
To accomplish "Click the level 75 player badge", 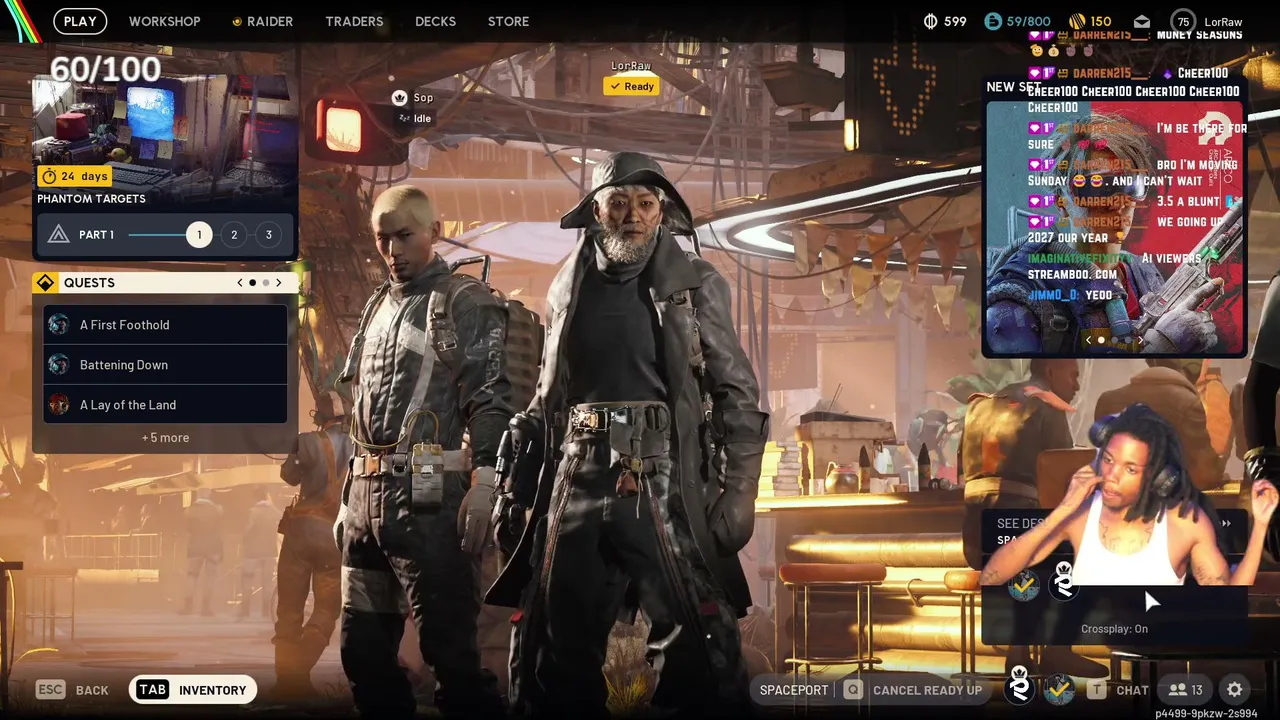I will 1183,21.
